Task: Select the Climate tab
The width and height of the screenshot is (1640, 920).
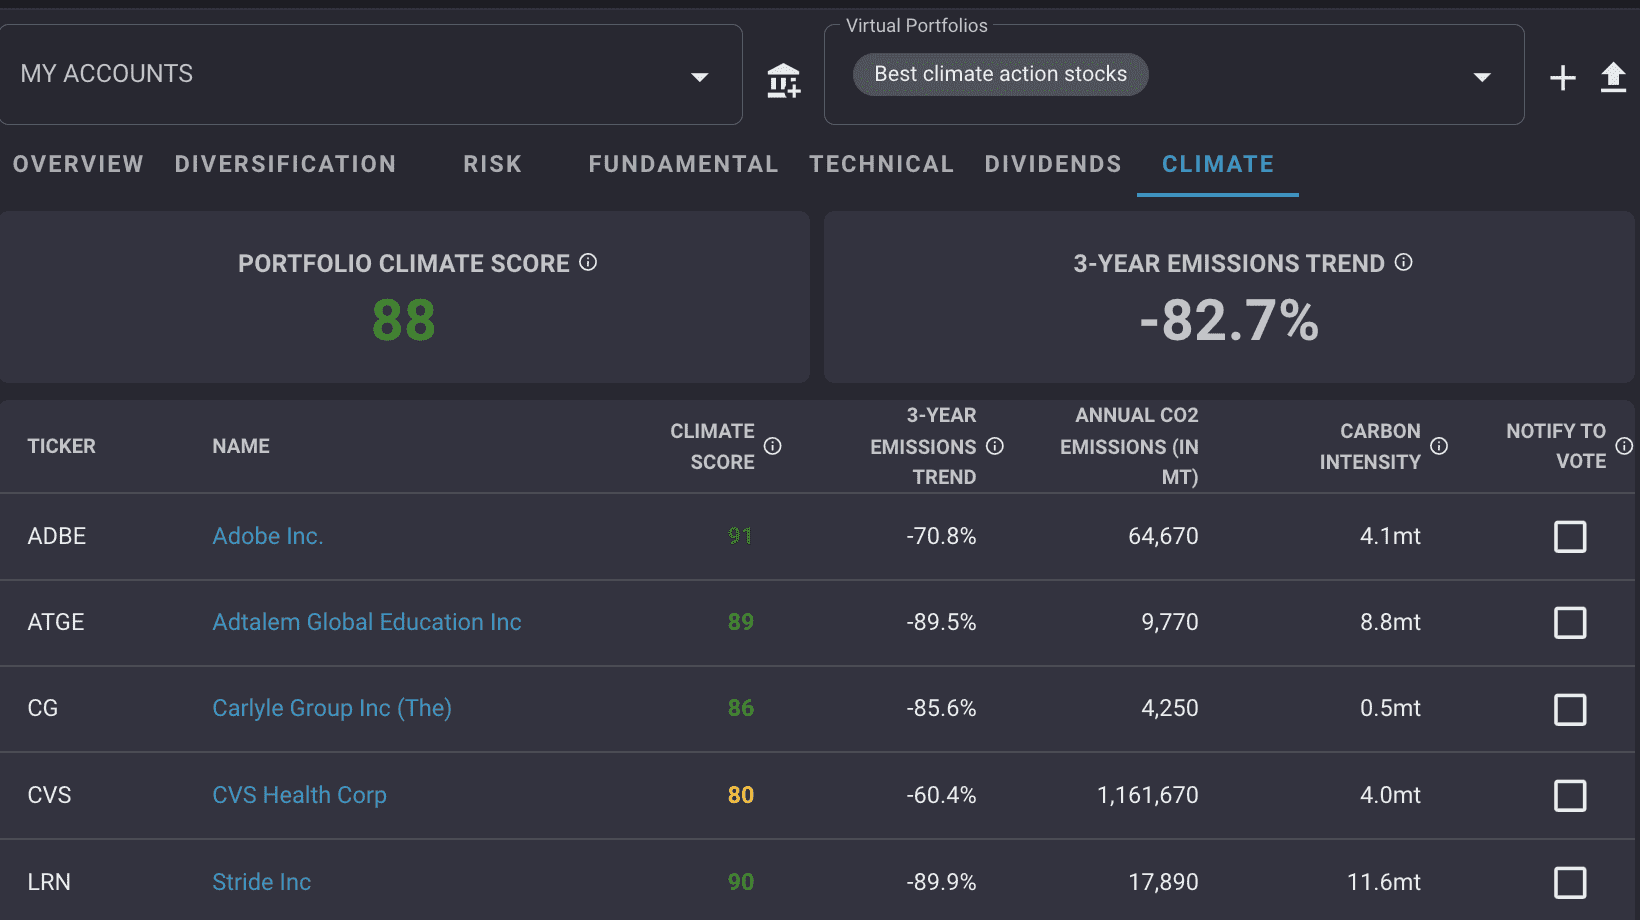Action: click(x=1218, y=164)
